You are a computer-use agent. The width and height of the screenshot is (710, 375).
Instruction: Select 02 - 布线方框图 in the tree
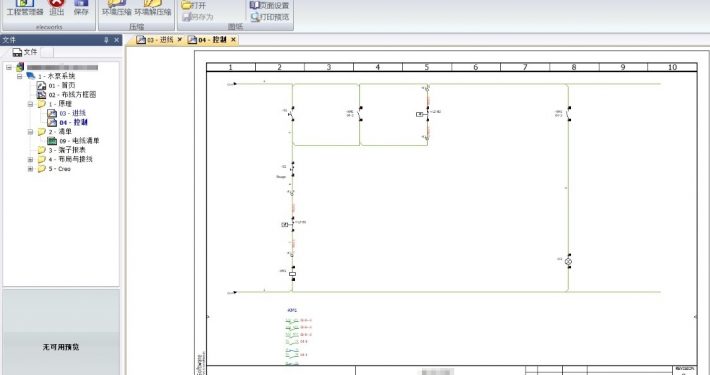[x=67, y=95]
